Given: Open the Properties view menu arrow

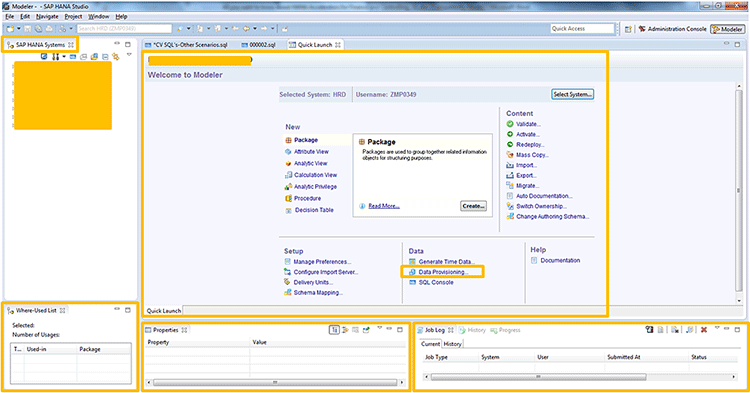Looking at the screenshot, I should click(379, 328).
